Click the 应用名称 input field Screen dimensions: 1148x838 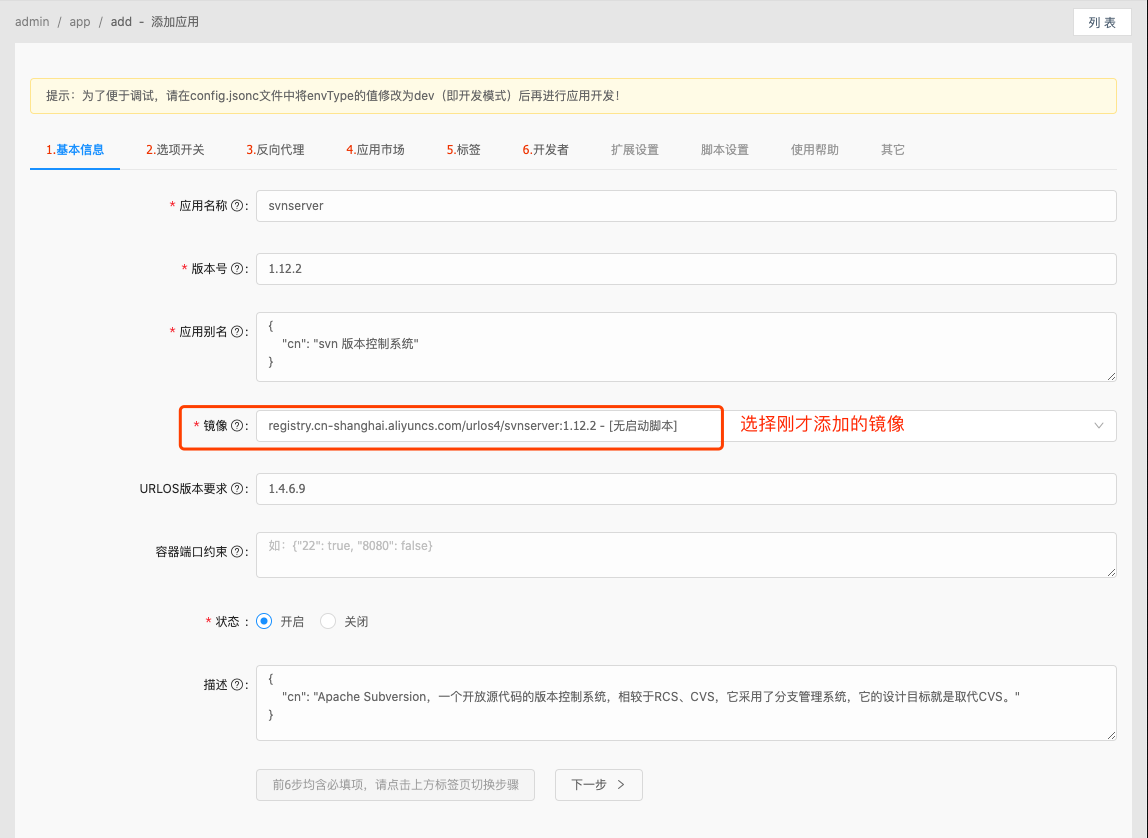[686, 206]
